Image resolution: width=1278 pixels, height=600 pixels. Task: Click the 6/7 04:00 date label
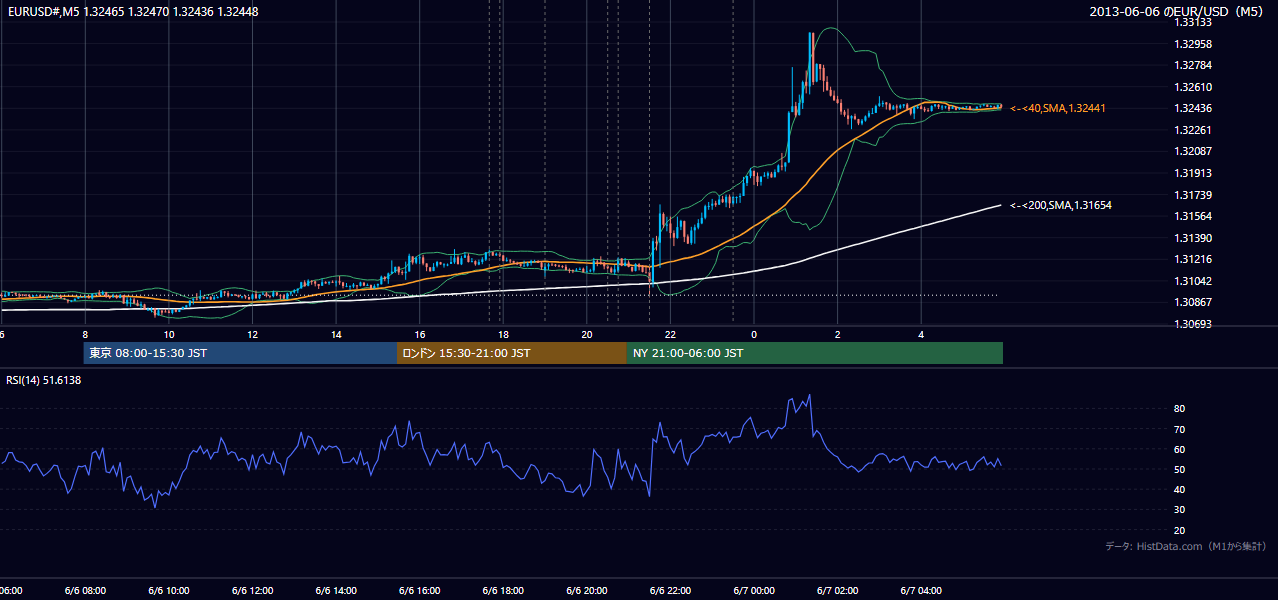(921, 591)
